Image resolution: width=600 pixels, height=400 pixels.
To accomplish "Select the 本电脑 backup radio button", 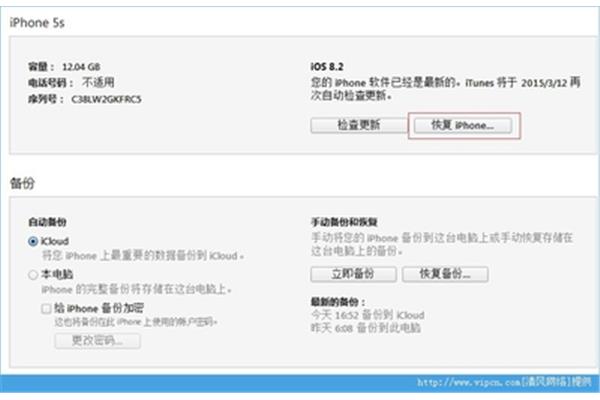I will tap(33, 274).
